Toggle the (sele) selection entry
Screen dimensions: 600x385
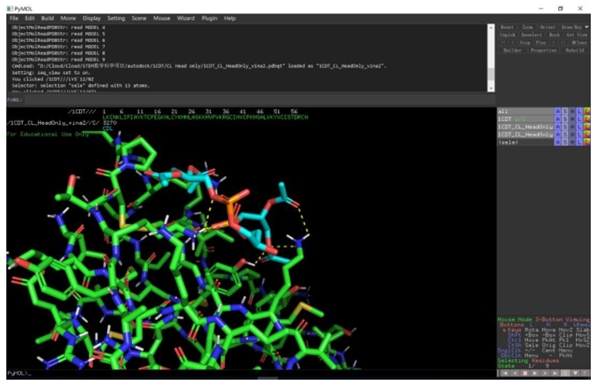point(525,142)
